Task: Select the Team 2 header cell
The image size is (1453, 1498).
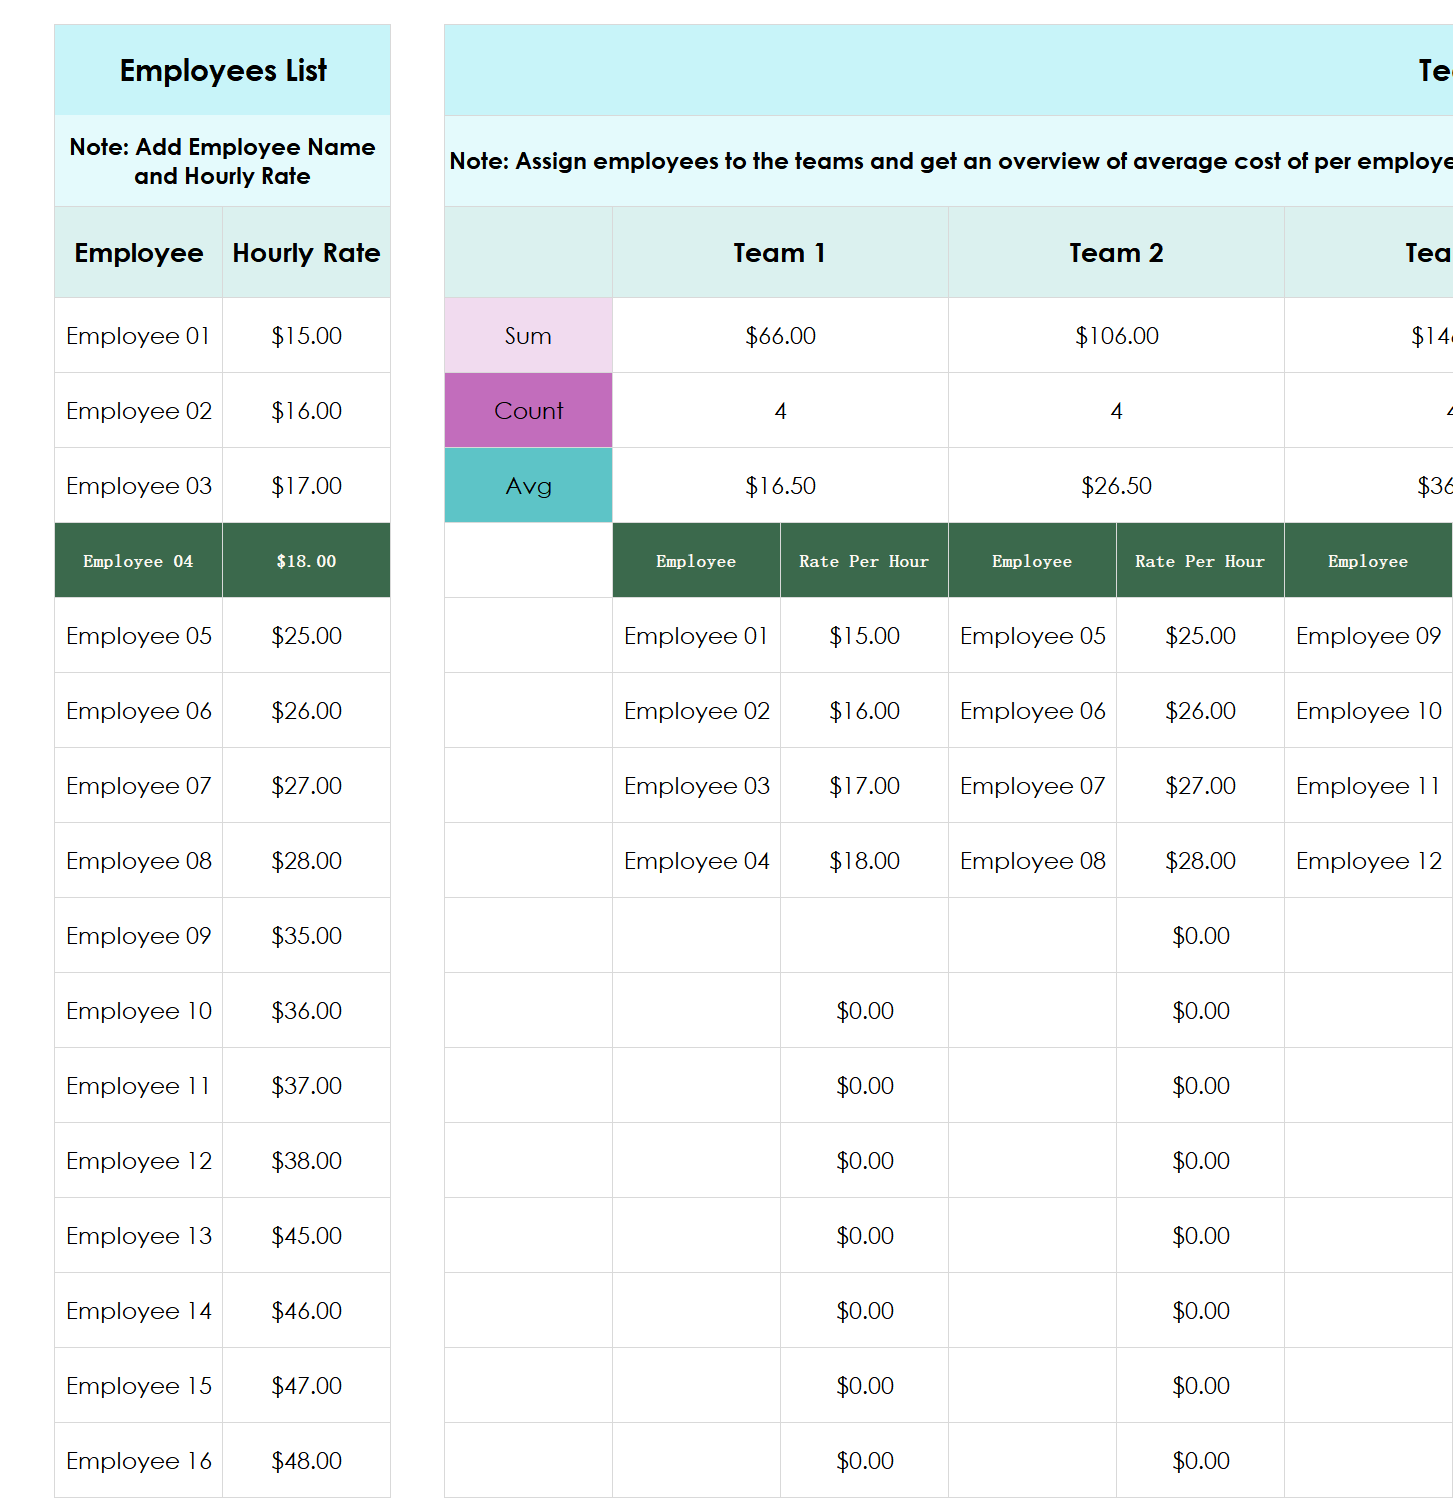Action: pos(1116,252)
